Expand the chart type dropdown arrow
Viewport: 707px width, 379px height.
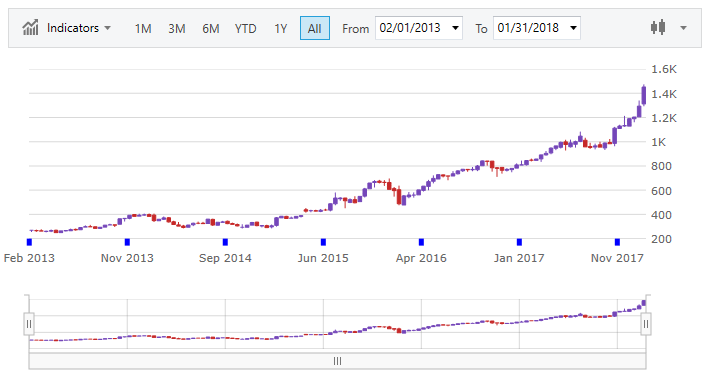(684, 28)
